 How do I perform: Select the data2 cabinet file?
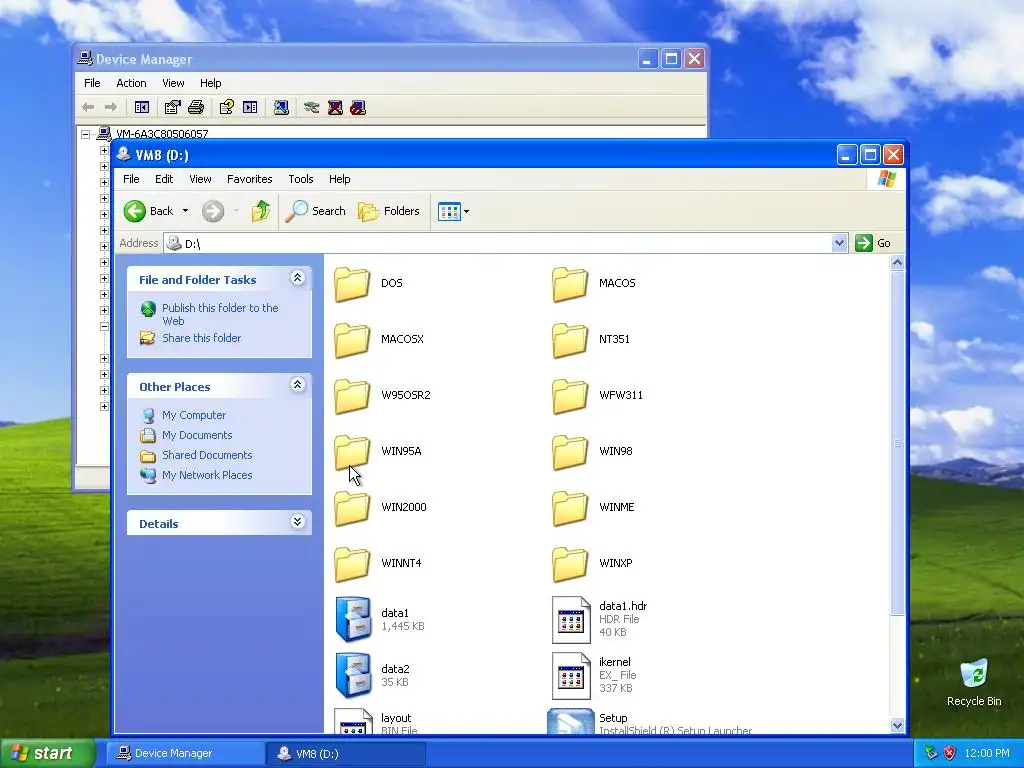click(x=372, y=675)
